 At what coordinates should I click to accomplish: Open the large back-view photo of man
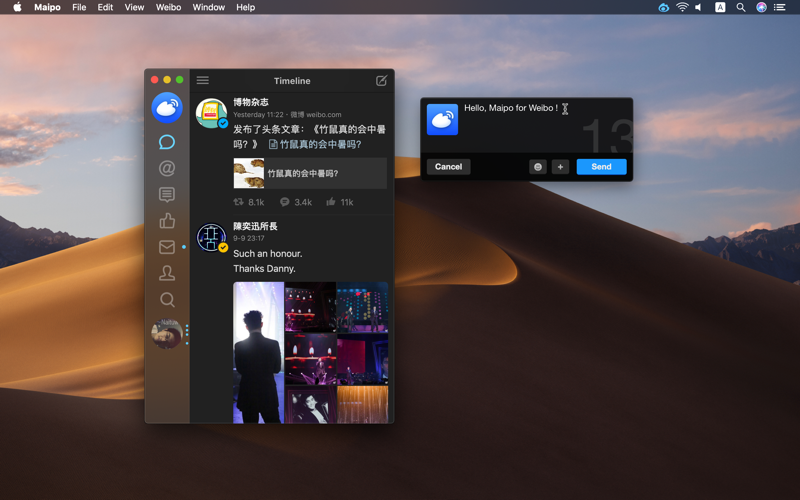coord(258,353)
